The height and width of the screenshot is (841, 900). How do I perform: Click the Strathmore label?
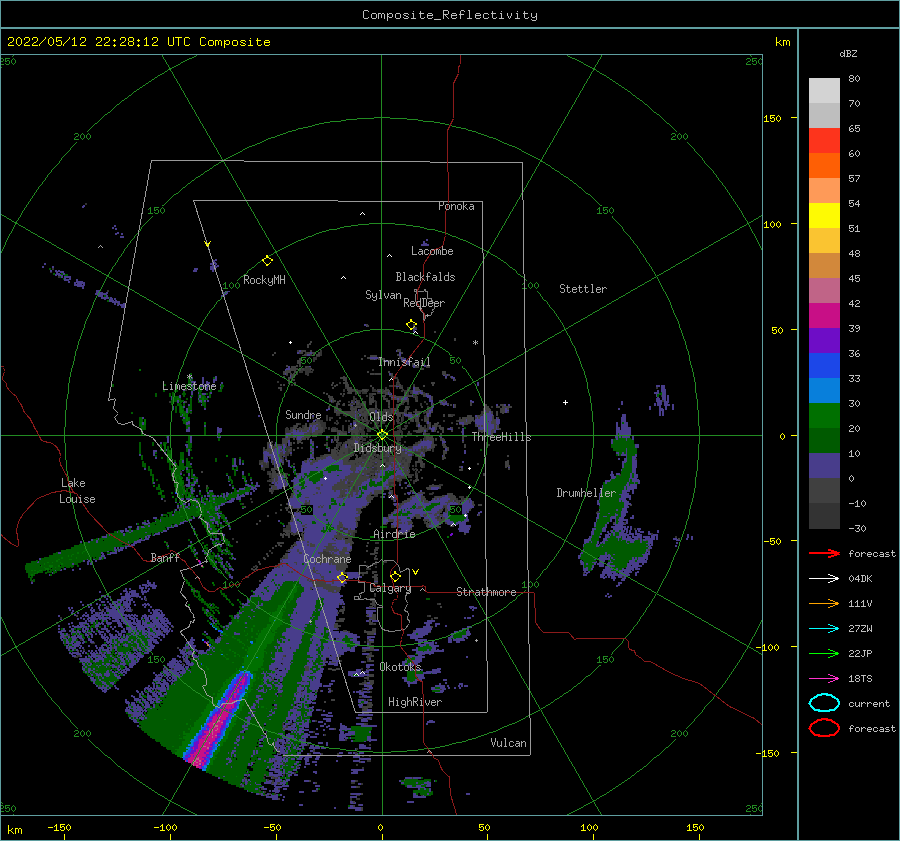[x=486, y=592]
